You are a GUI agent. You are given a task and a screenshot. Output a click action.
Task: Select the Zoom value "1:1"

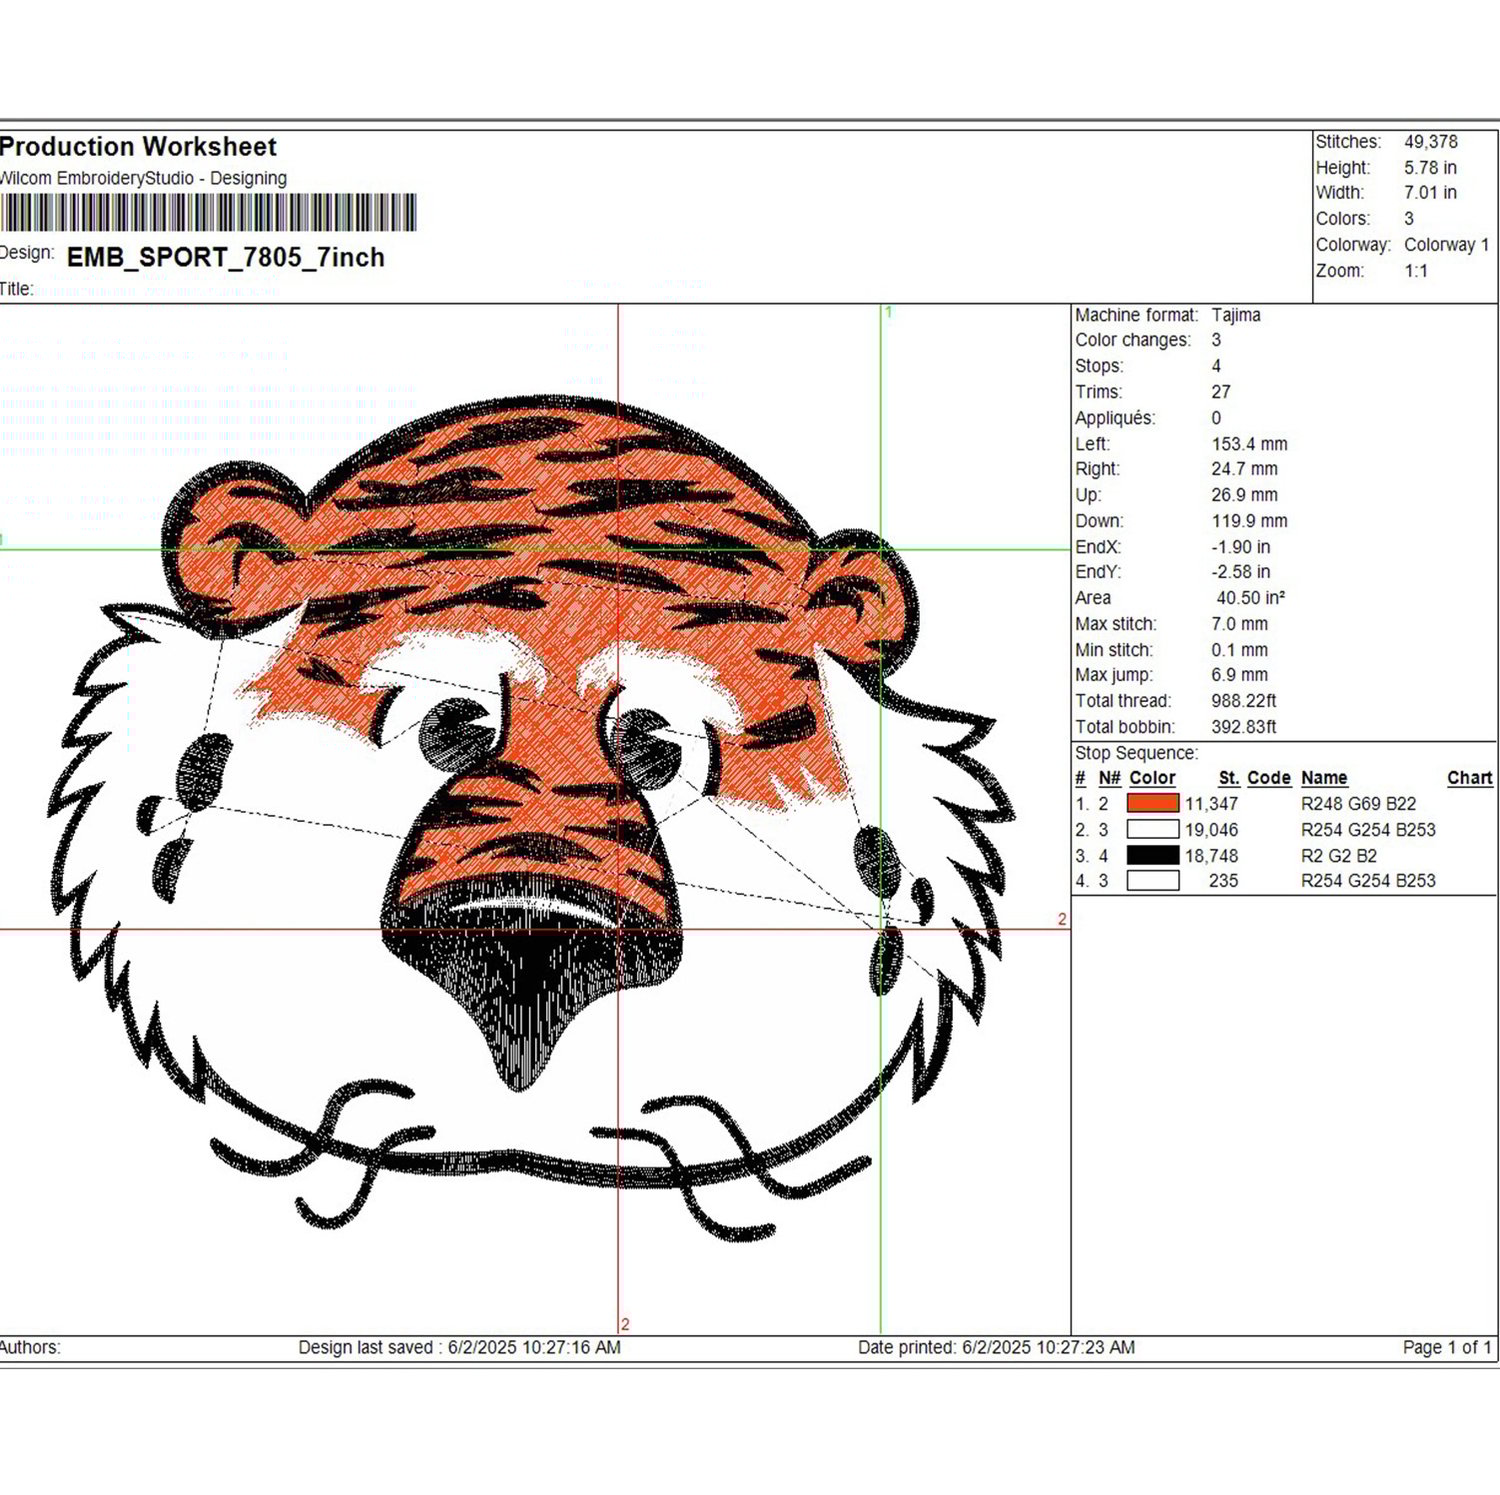(1416, 271)
